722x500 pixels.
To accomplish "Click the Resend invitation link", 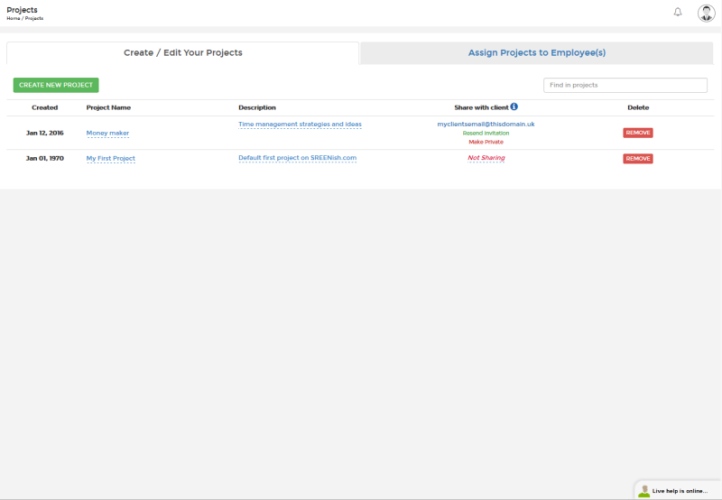I will [486, 133].
